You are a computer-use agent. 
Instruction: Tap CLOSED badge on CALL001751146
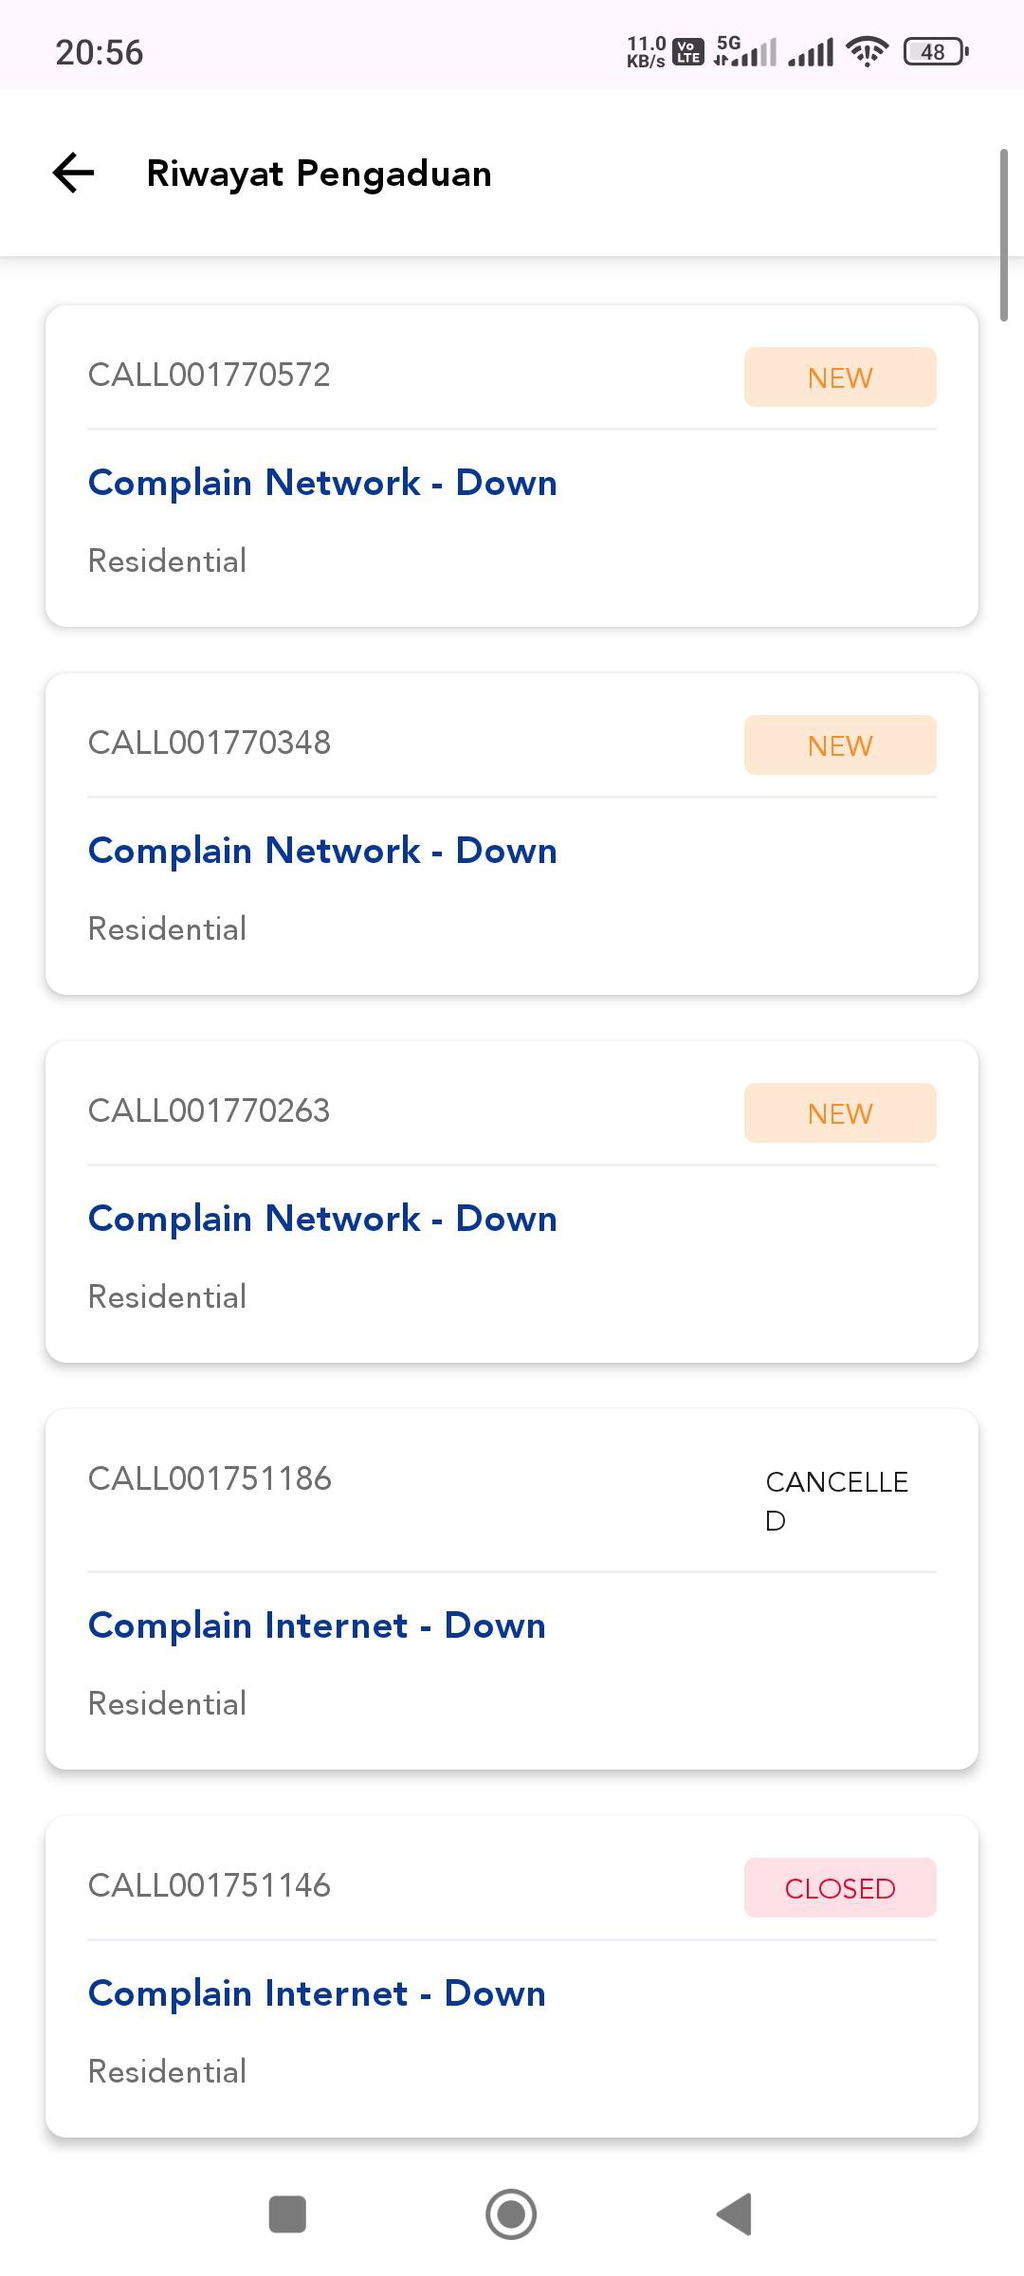[840, 1888]
